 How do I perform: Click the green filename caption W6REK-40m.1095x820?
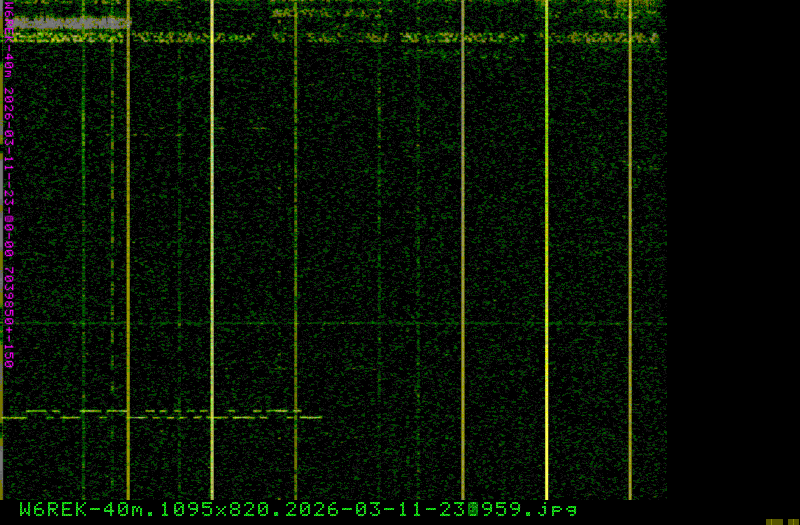point(298,509)
